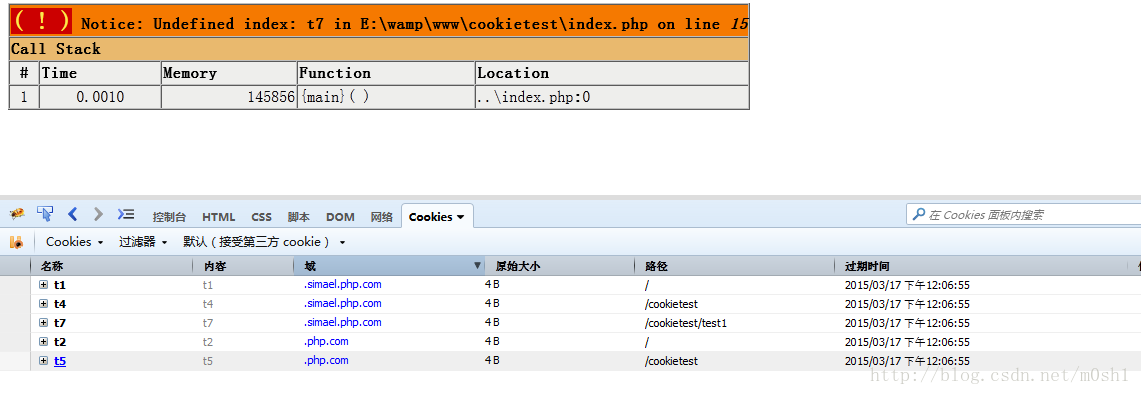This screenshot has height=395, width=1141.
Task: Show the command line popup icon
Action: 126,214
